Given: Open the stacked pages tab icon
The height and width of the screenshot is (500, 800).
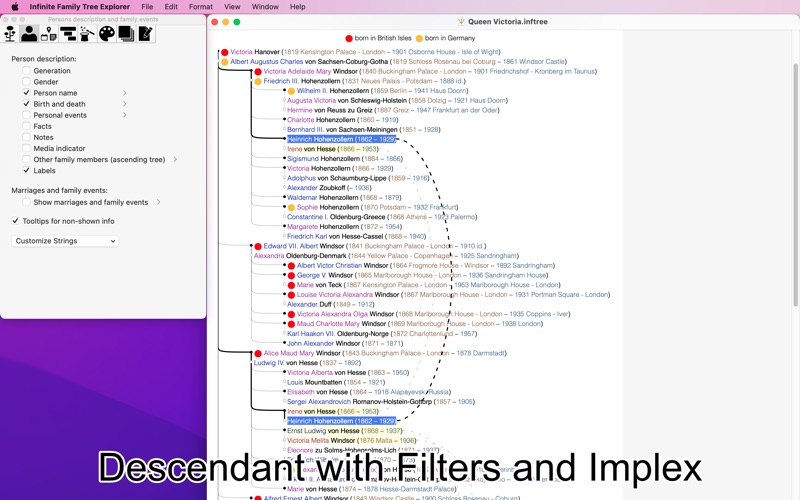Looking at the screenshot, I should click(126, 34).
